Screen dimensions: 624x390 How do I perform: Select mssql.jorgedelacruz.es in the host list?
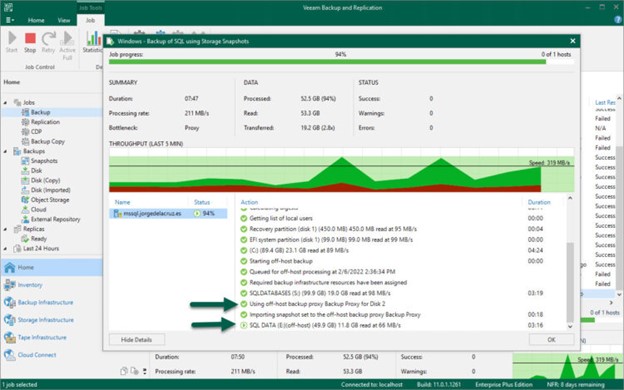click(168, 214)
